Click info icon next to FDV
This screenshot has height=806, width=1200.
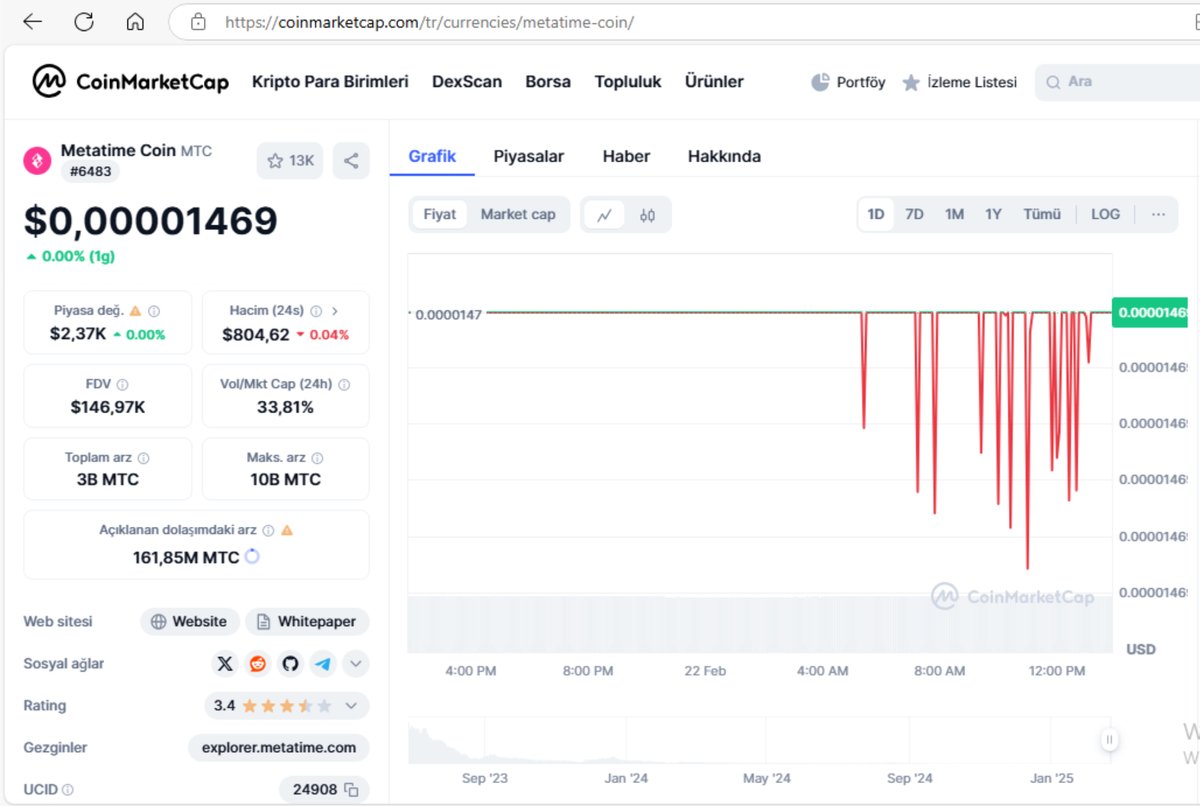122,384
